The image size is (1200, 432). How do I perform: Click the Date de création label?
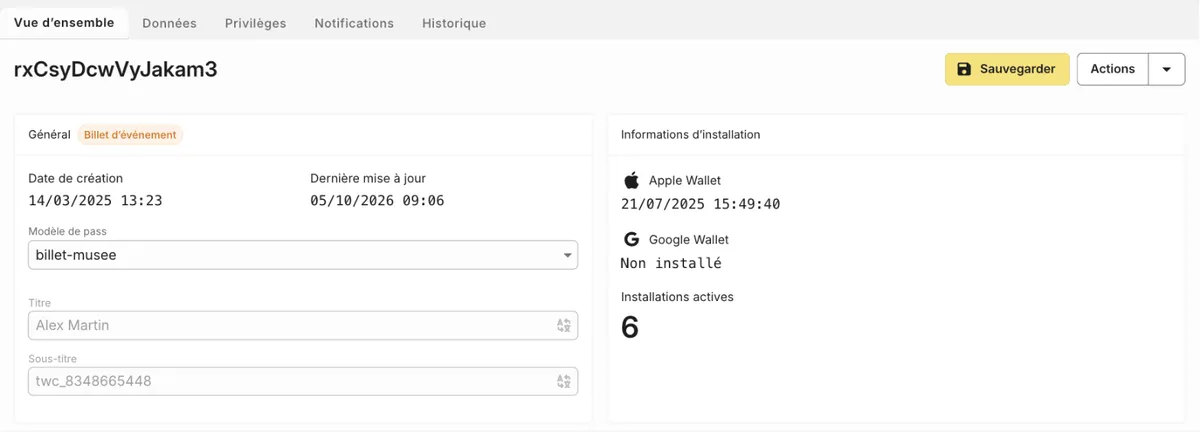coord(76,178)
